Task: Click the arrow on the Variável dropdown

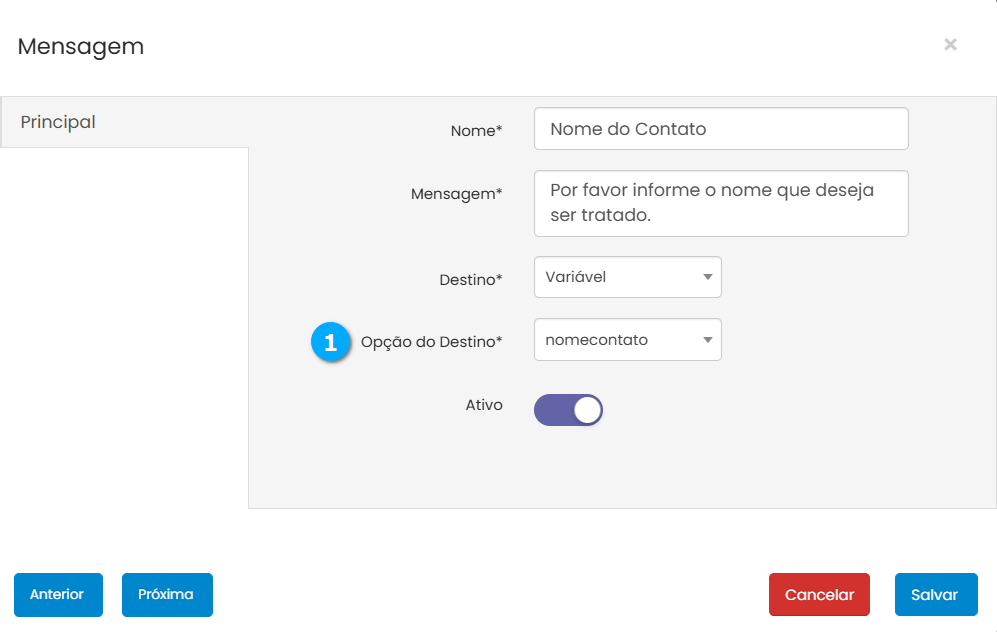Action: pyautogui.click(x=707, y=277)
